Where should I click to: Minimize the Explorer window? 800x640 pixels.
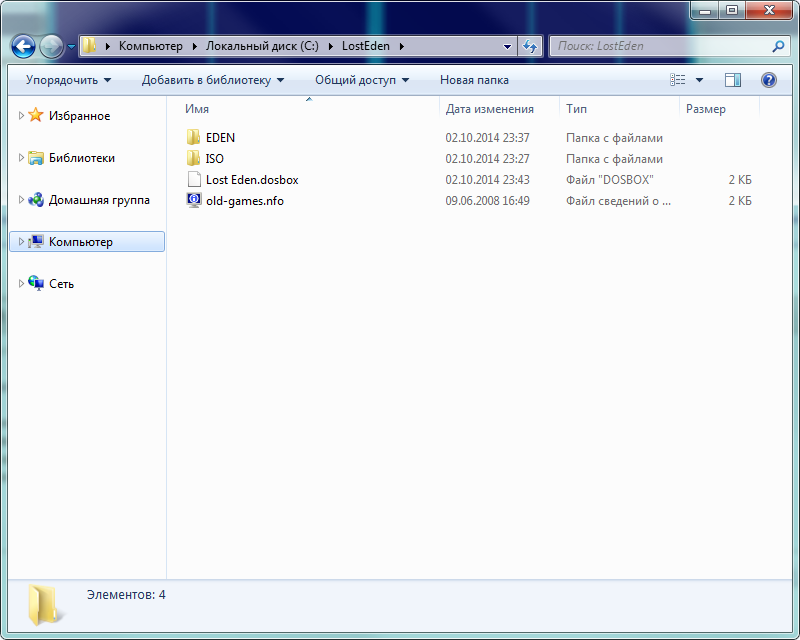coord(705,10)
